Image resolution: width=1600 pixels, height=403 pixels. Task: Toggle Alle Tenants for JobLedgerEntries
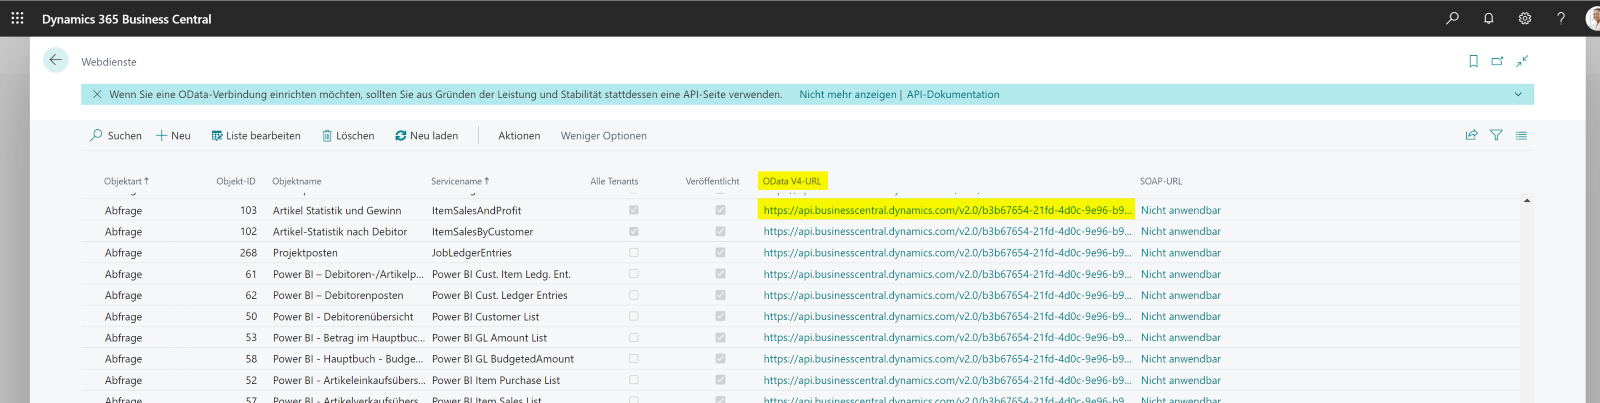[633, 252]
